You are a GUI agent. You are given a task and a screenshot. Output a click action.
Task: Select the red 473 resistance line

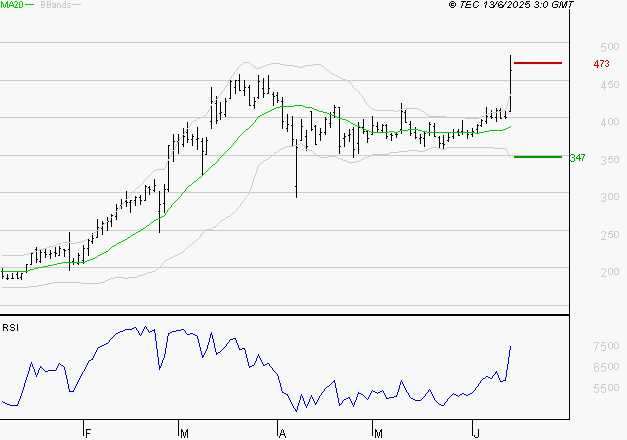[x=536, y=63]
